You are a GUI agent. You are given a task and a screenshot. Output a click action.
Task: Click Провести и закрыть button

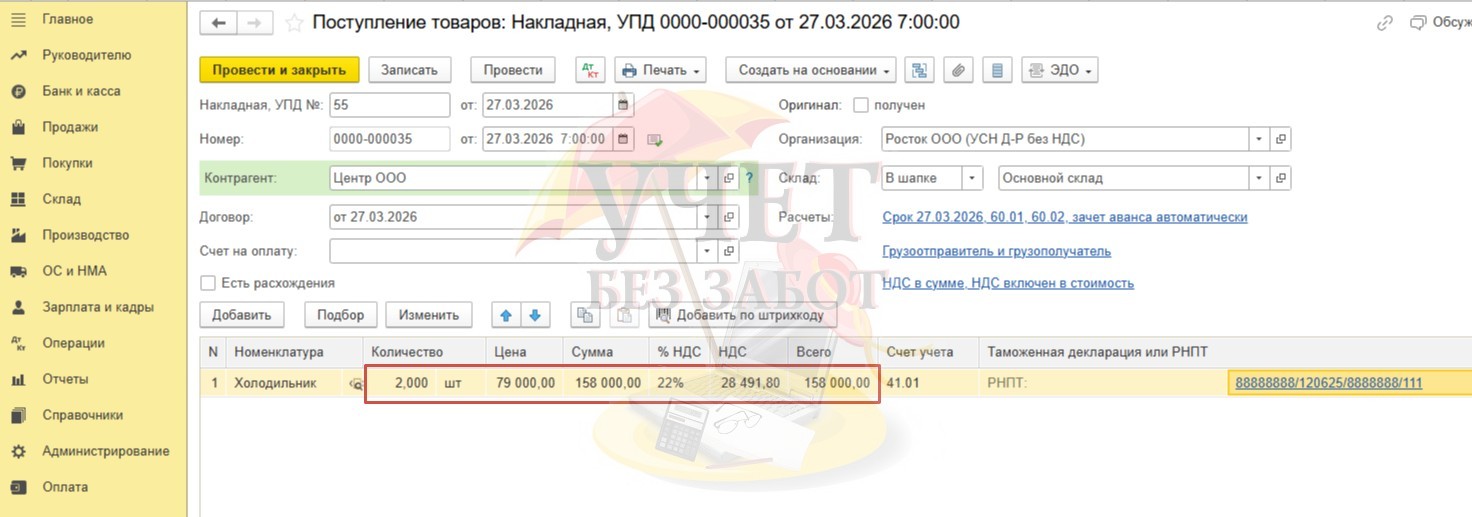pyautogui.click(x=279, y=70)
